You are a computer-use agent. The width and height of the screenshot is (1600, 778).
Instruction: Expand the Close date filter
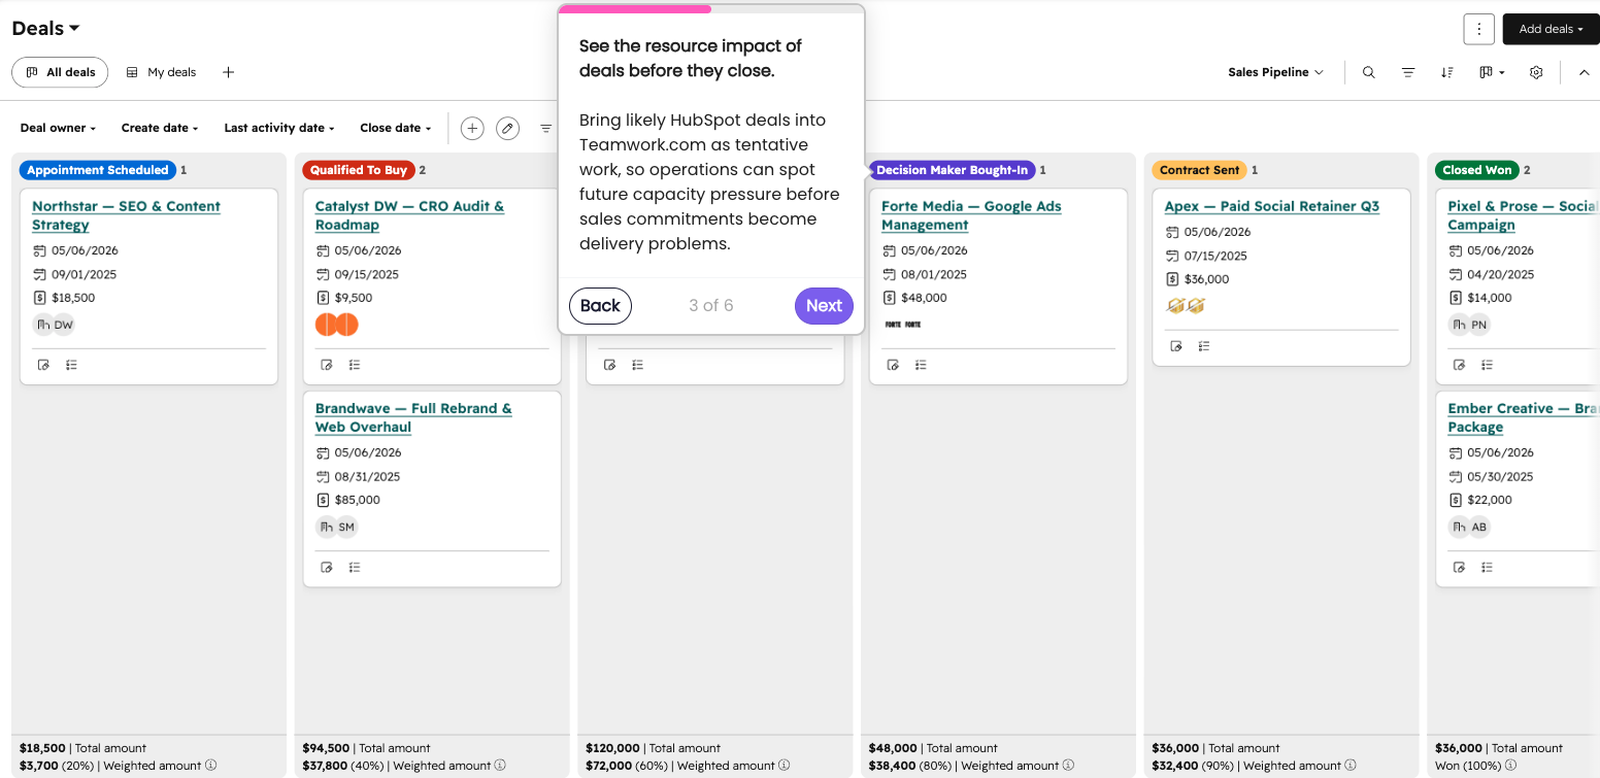tap(396, 128)
